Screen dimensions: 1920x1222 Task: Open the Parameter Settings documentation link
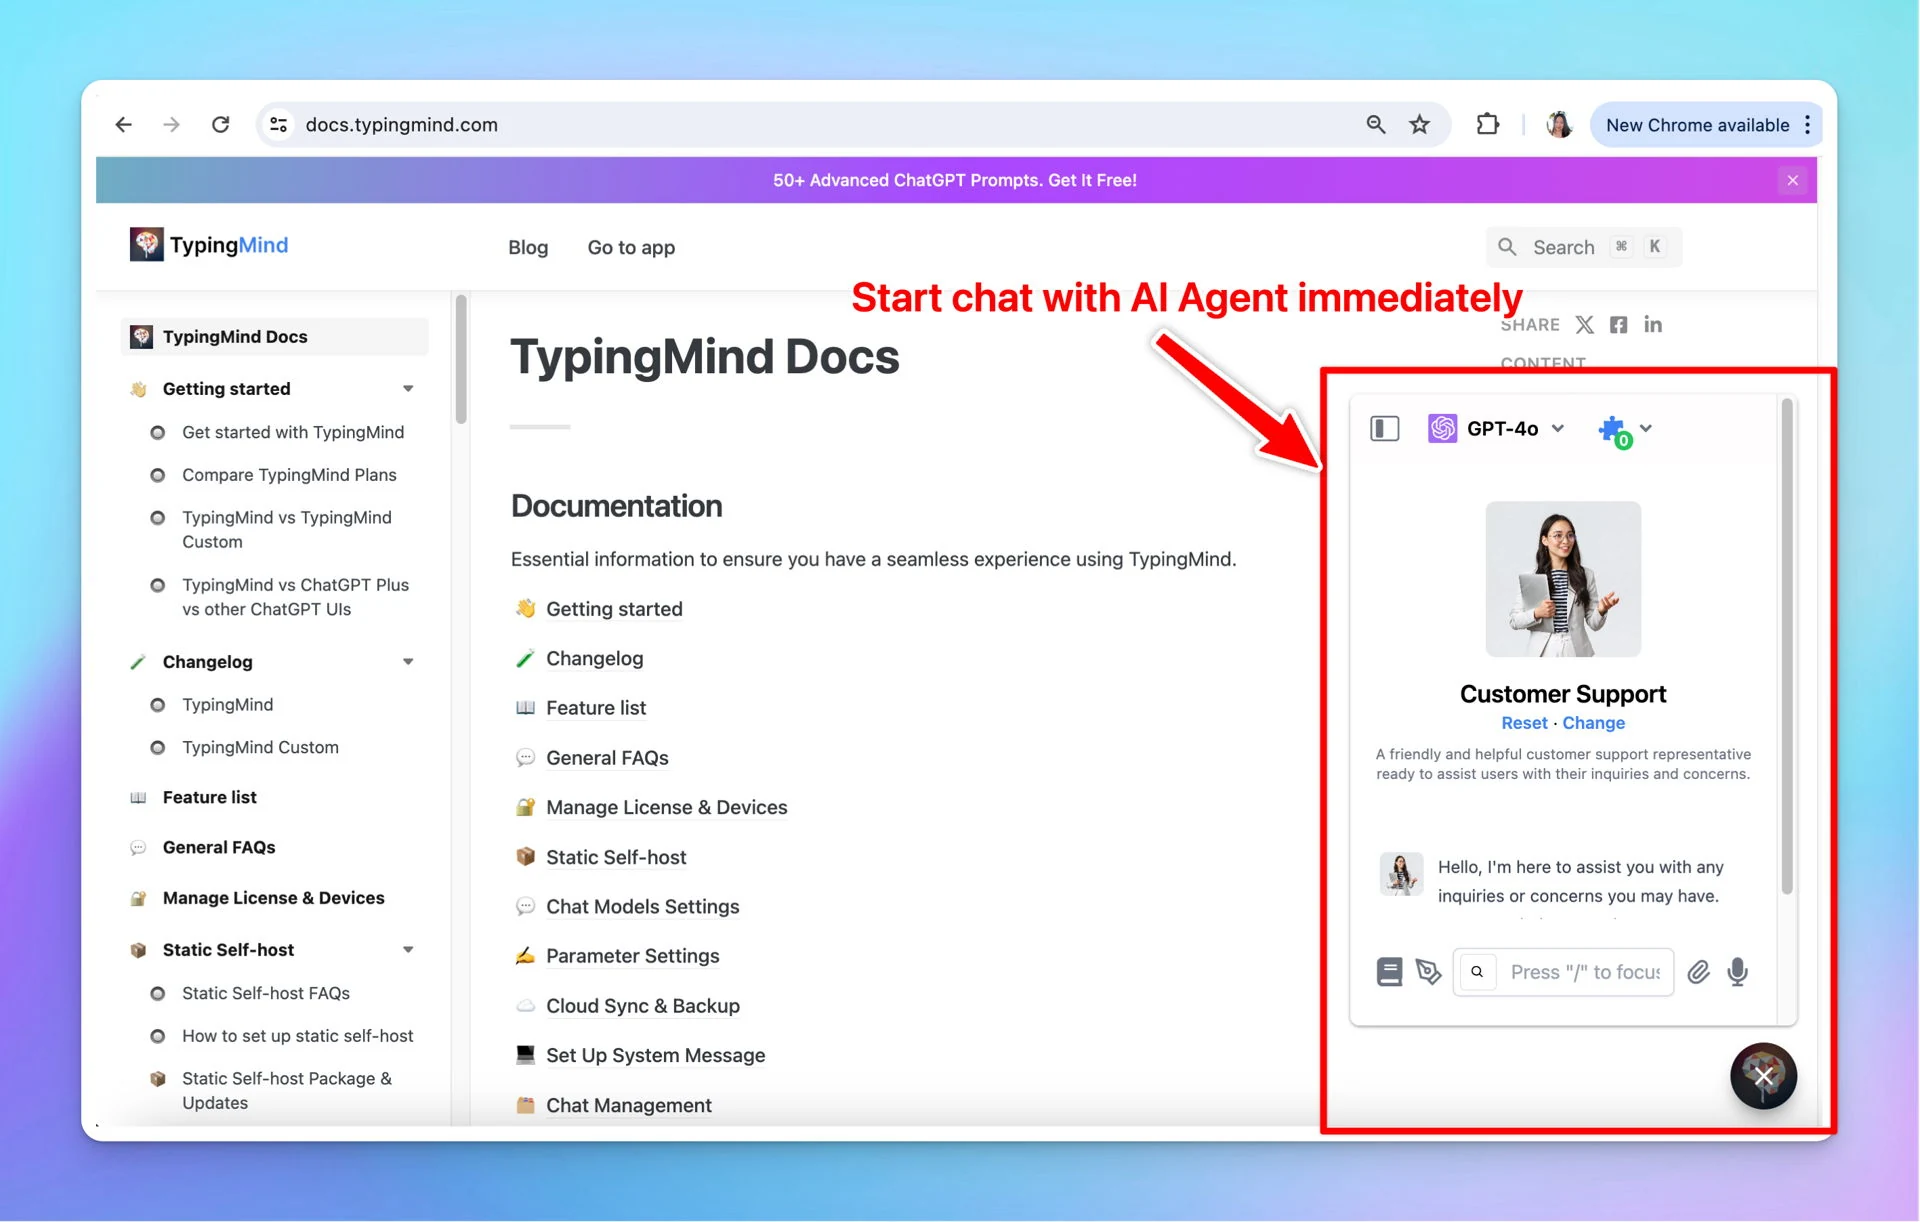632,956
